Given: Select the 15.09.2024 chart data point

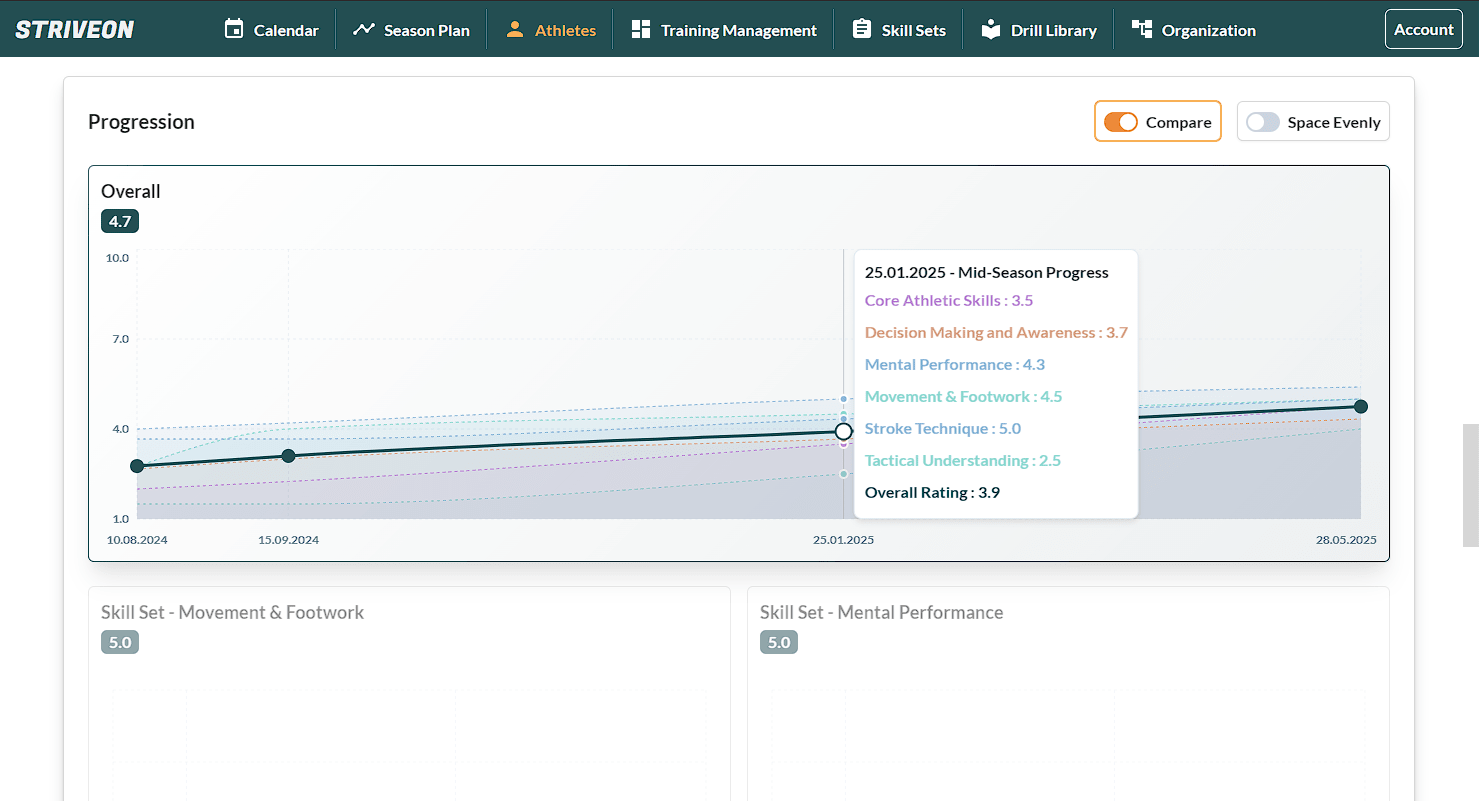Looking at the screenshot, I should pos(288,456).
